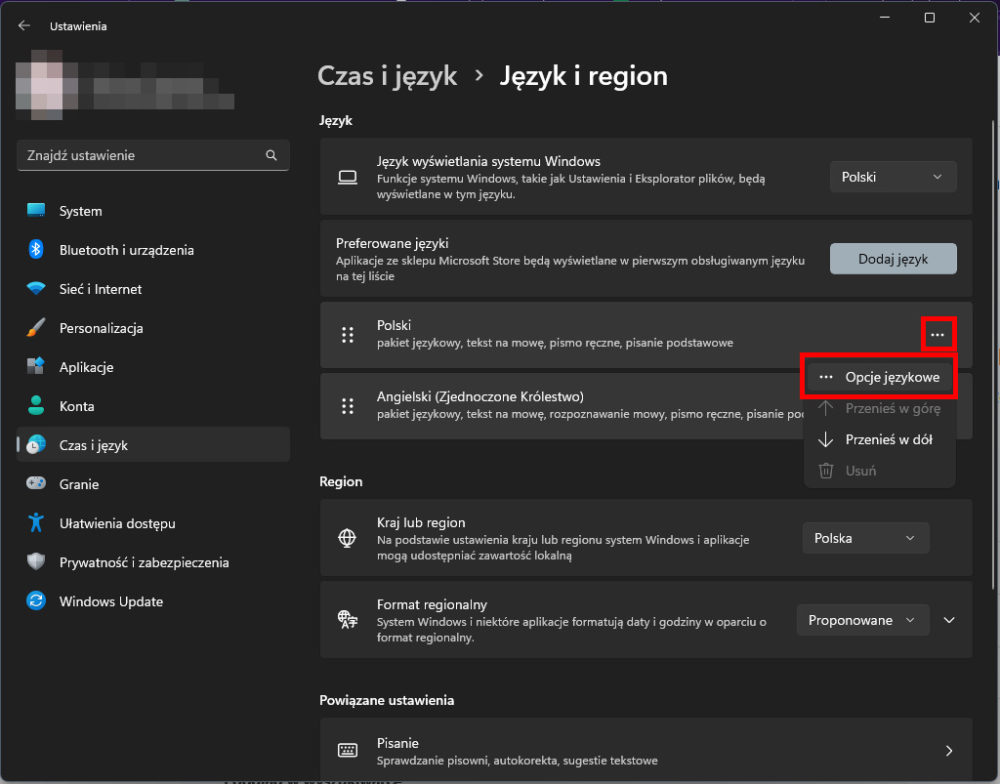Image resolution: width=1000 pixels, height=784 pixels.
Task: Click the Wi-Fi icon for Sieć i Internet
Action: 36,288
